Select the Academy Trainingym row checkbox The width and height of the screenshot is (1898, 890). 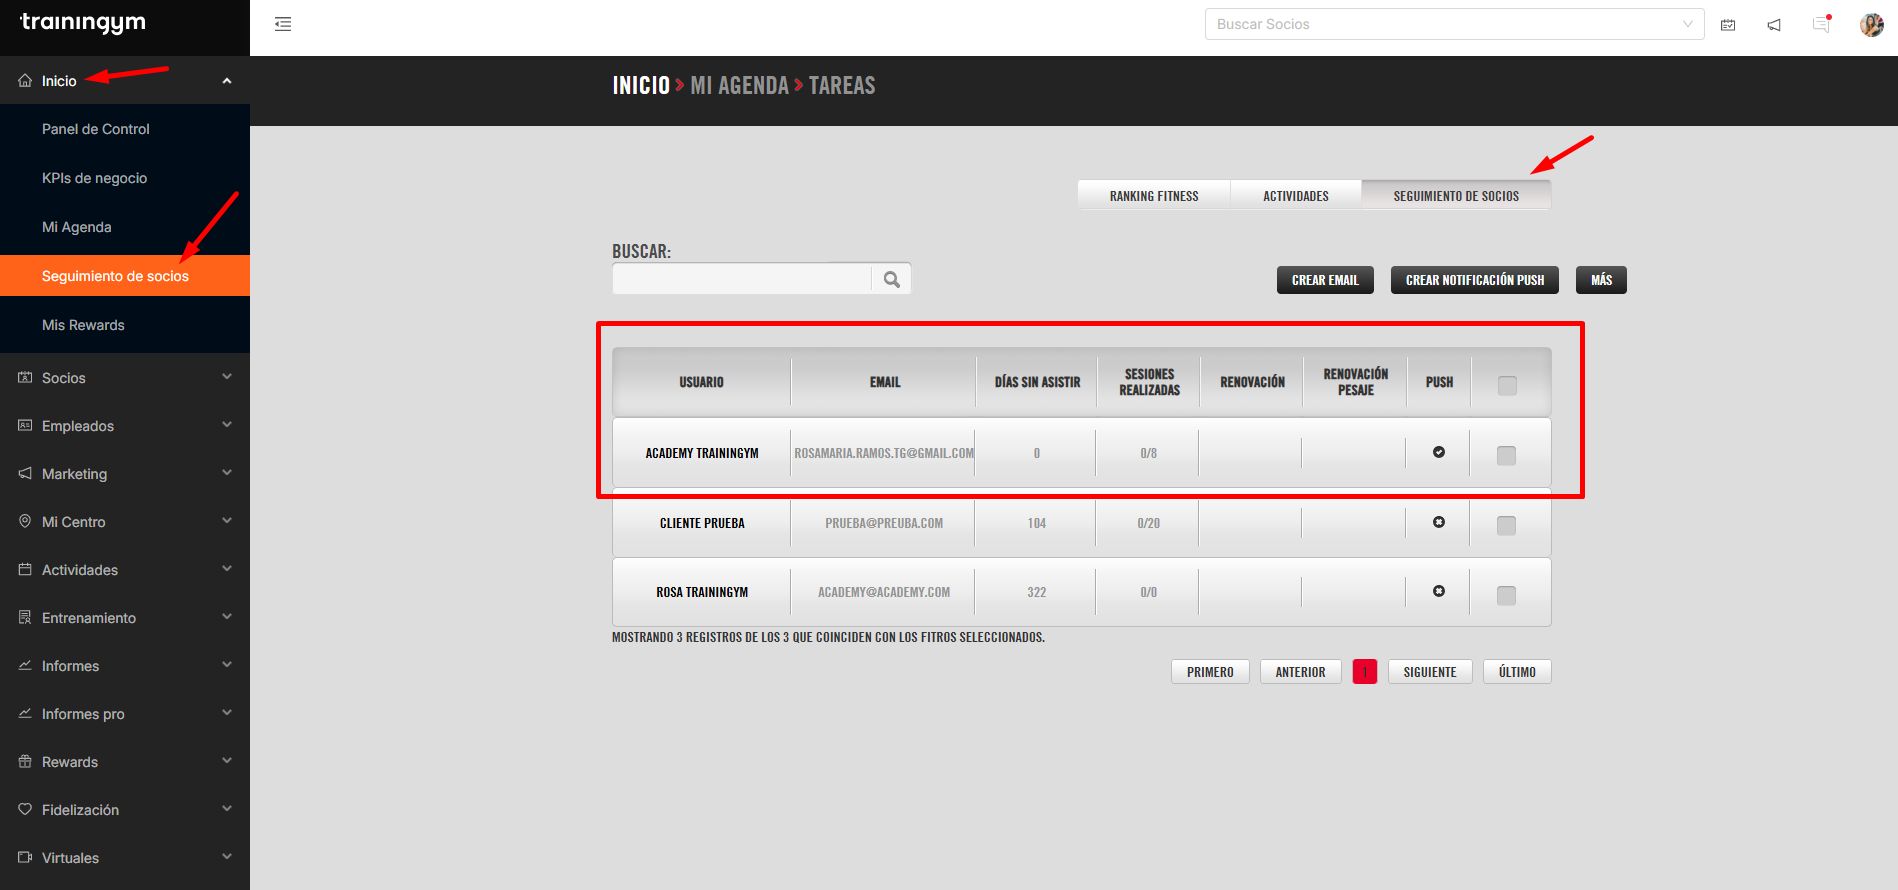(1506, 455)
